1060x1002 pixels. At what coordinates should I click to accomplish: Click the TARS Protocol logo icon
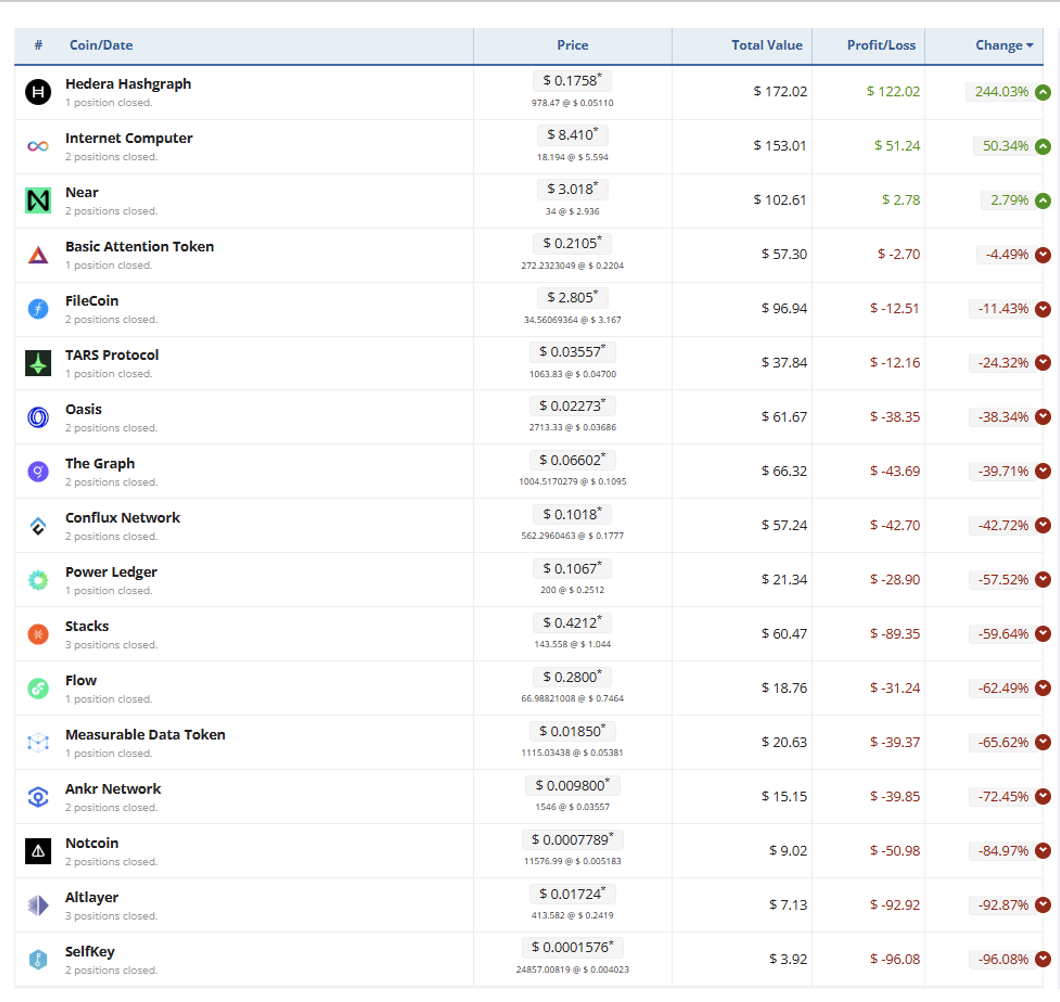(38, 363)
